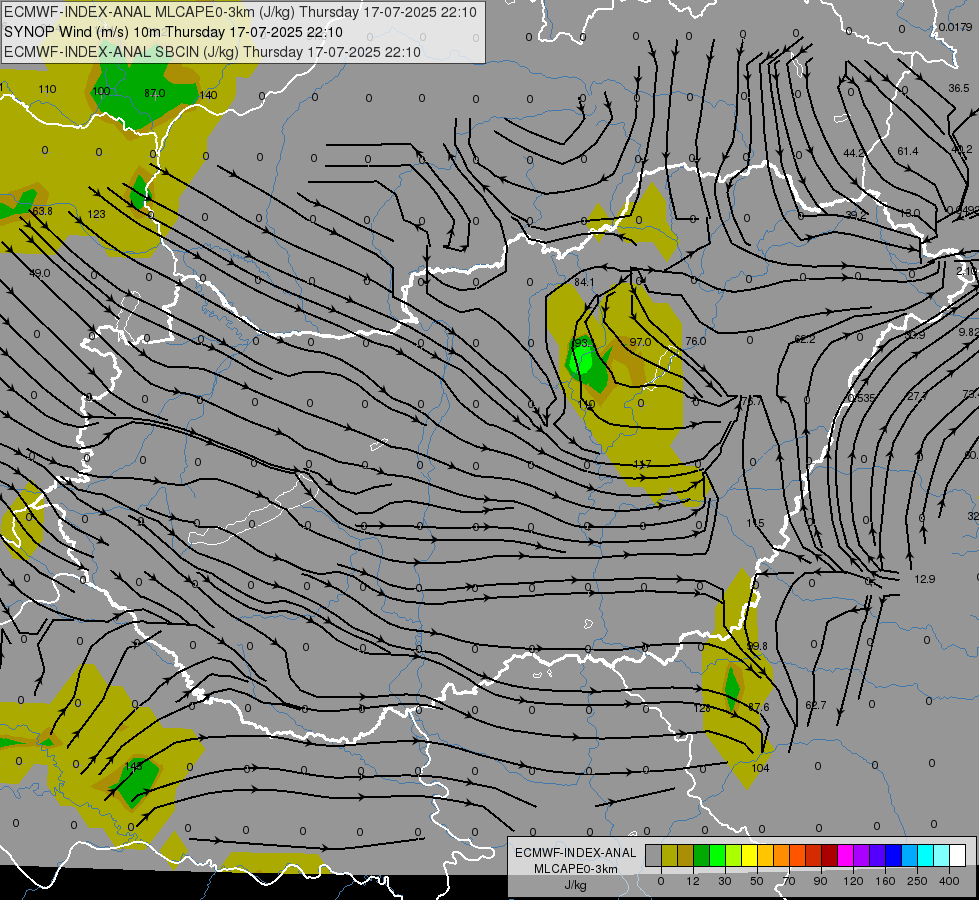
Task: Click the legend tick label 50
Action: point(756,881)
